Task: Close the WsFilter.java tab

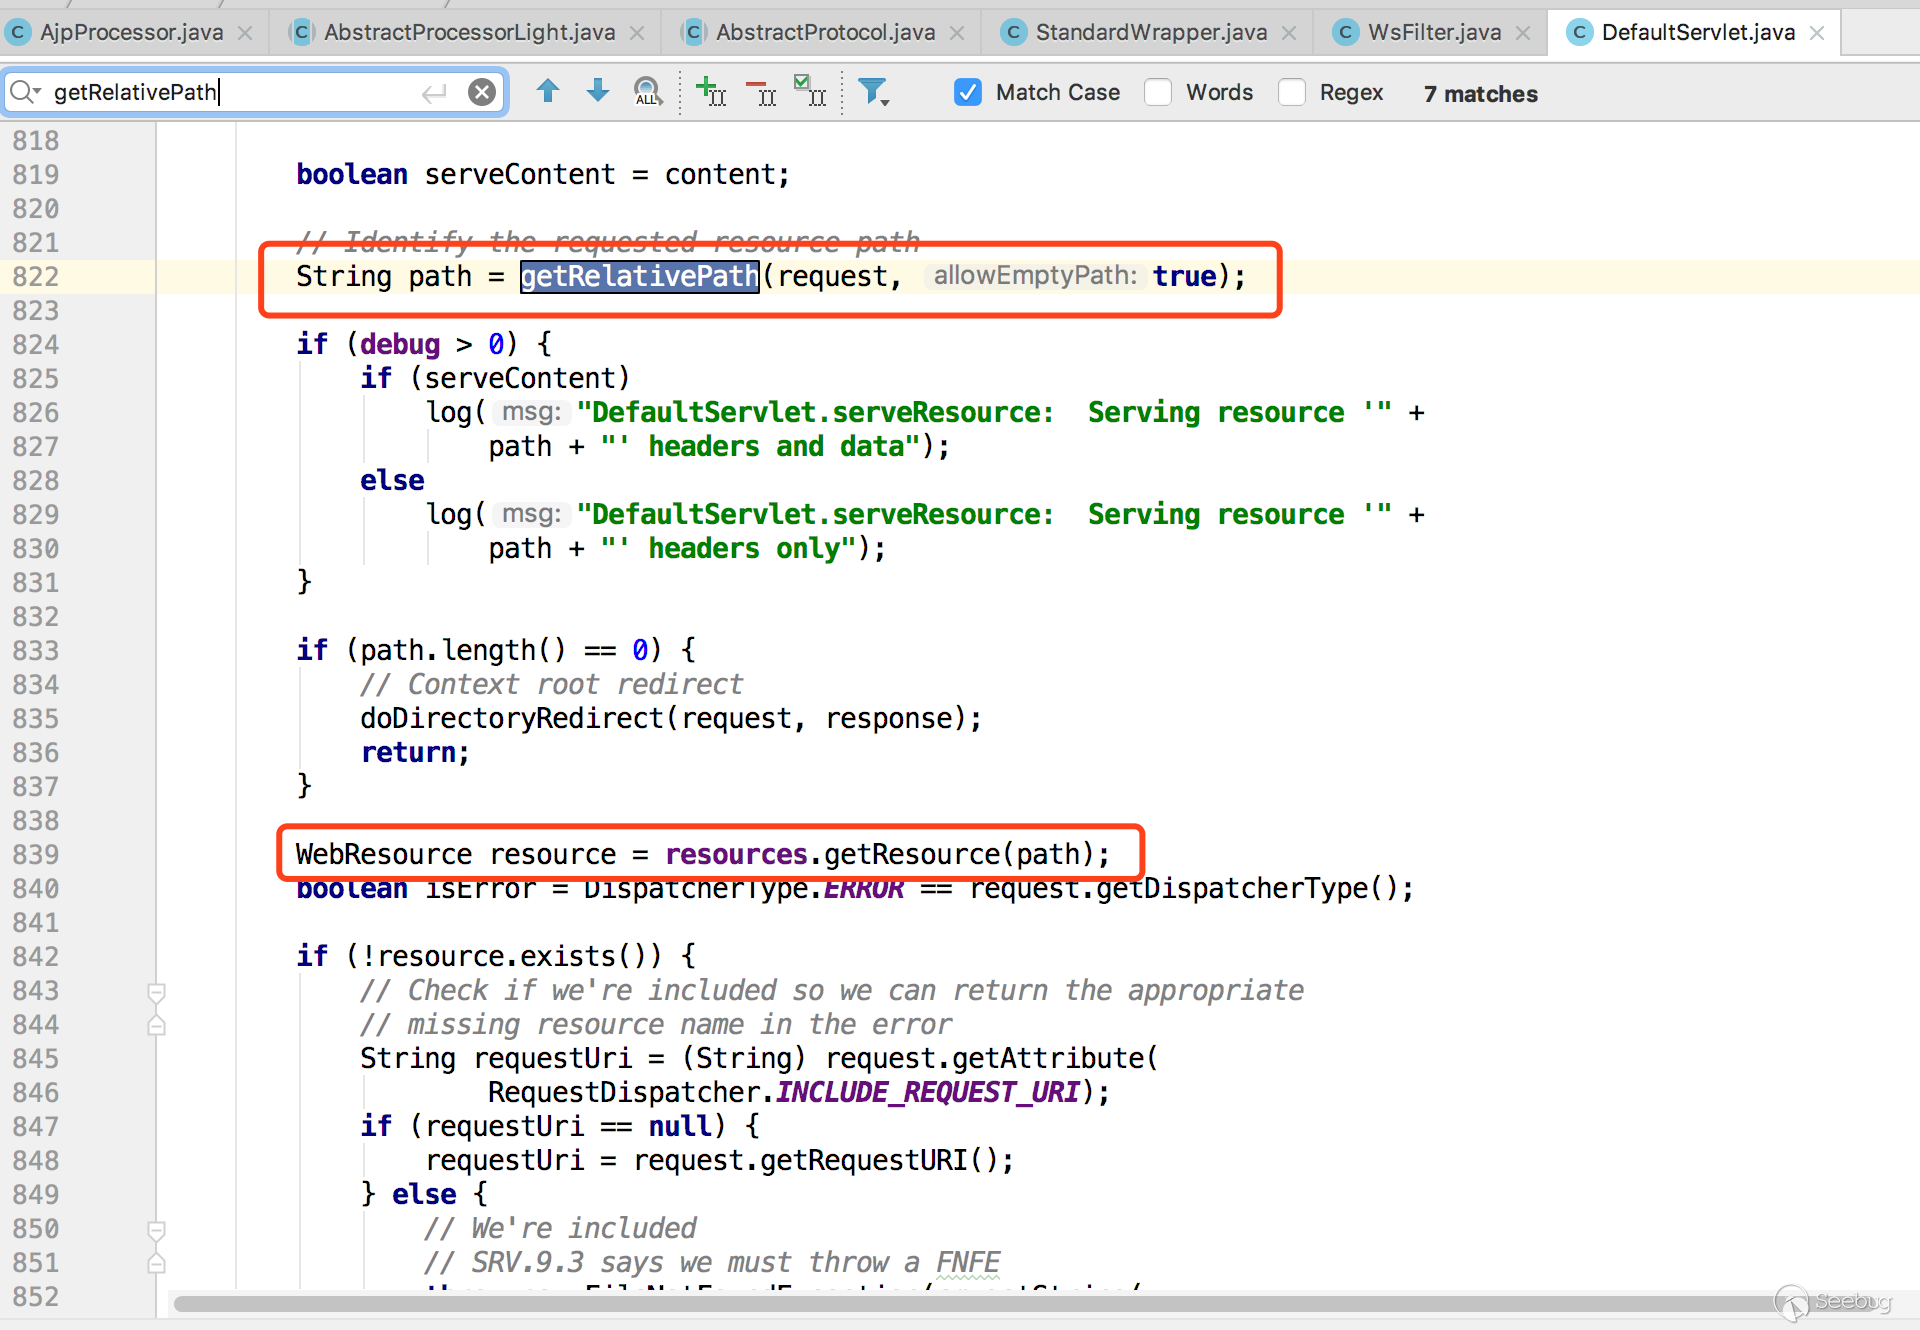Action: [1523, 33]
